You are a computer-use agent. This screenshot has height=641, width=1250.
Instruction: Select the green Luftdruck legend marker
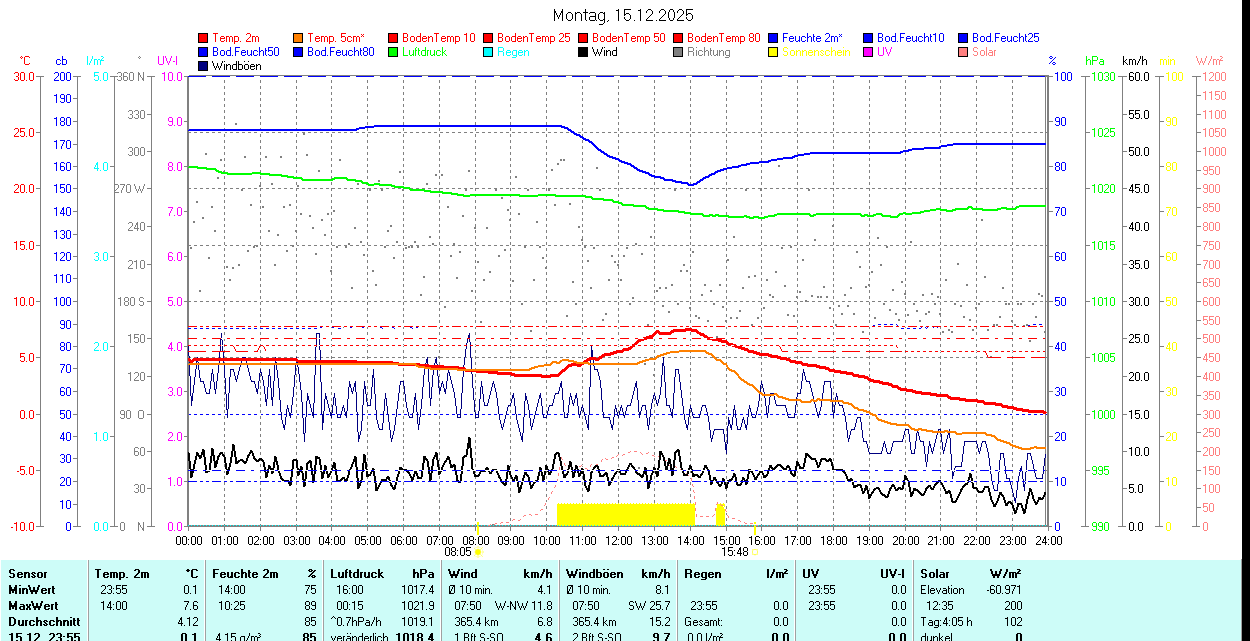click(x=394, y=52)
